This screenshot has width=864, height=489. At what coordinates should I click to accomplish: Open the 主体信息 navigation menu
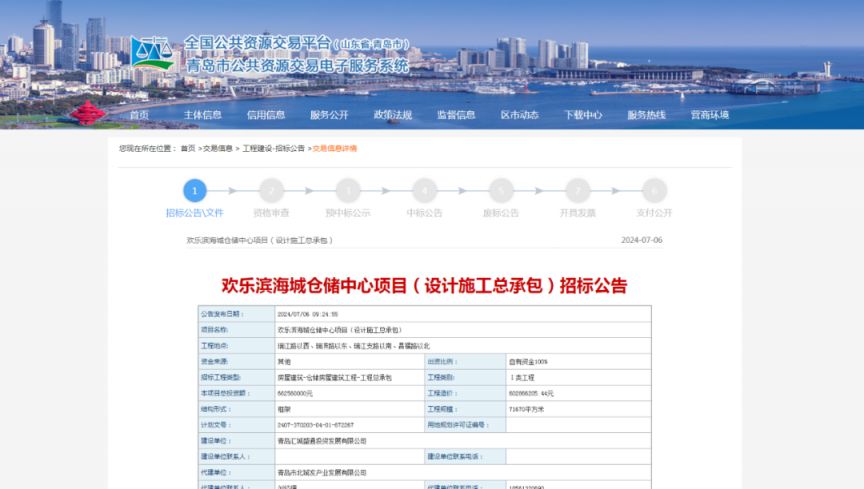pyautogui.click(x=202, y=115)
